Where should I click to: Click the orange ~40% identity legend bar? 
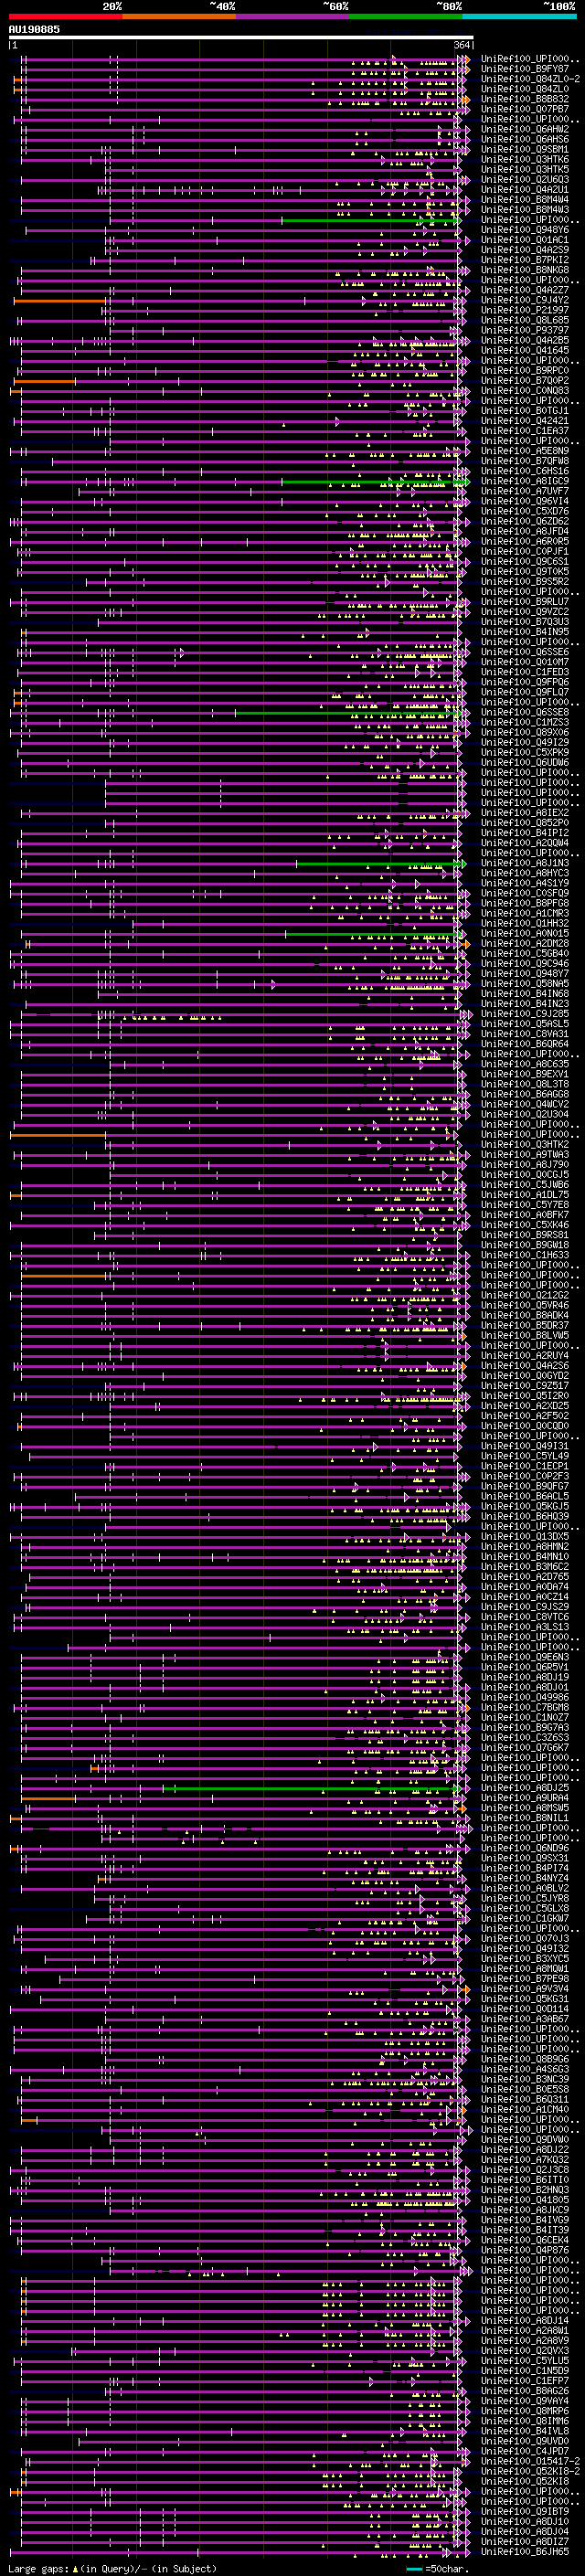(x=179, y=16)
